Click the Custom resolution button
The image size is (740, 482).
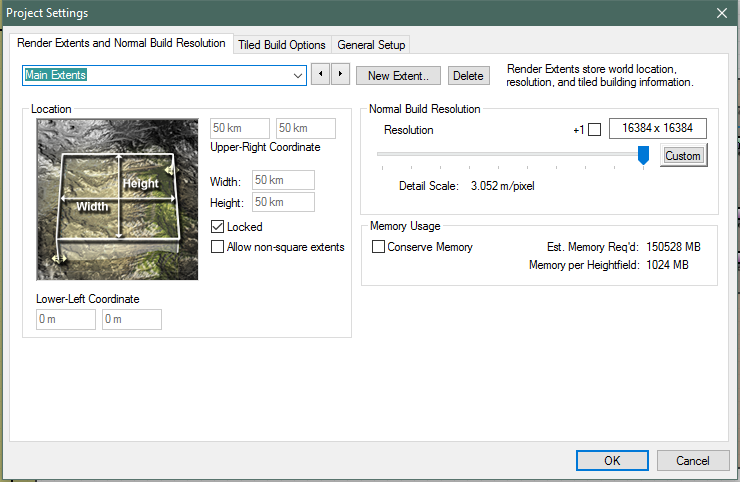(683, 156)
